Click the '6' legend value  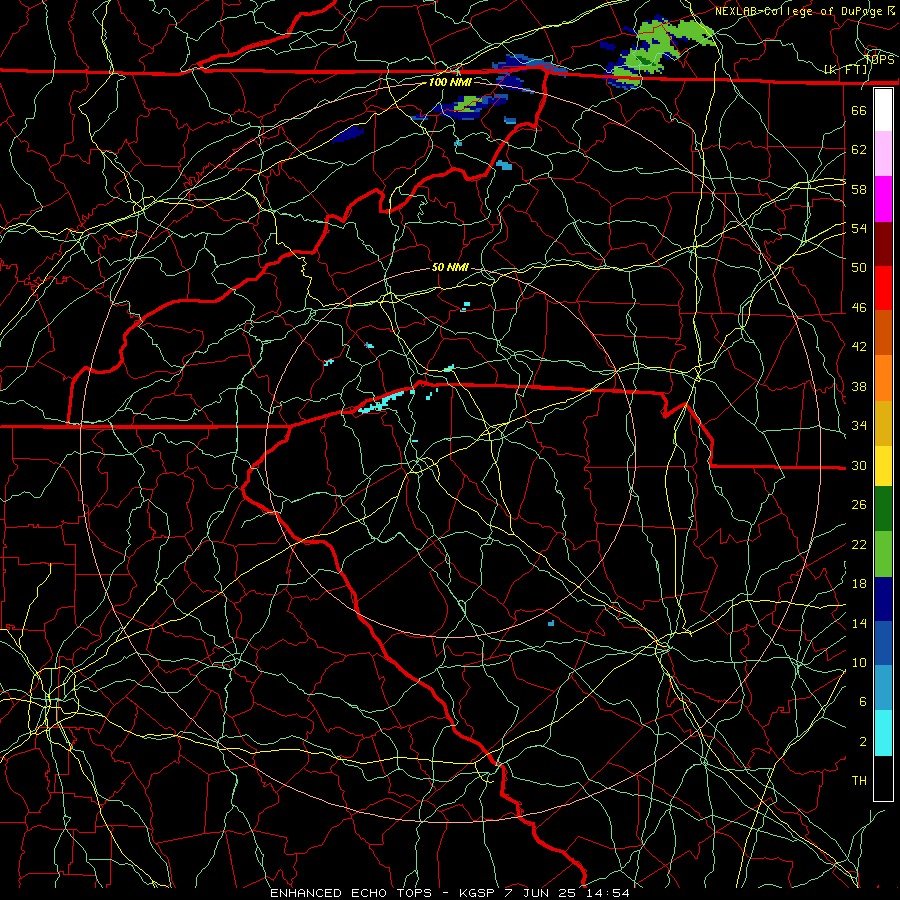(862, 702)
